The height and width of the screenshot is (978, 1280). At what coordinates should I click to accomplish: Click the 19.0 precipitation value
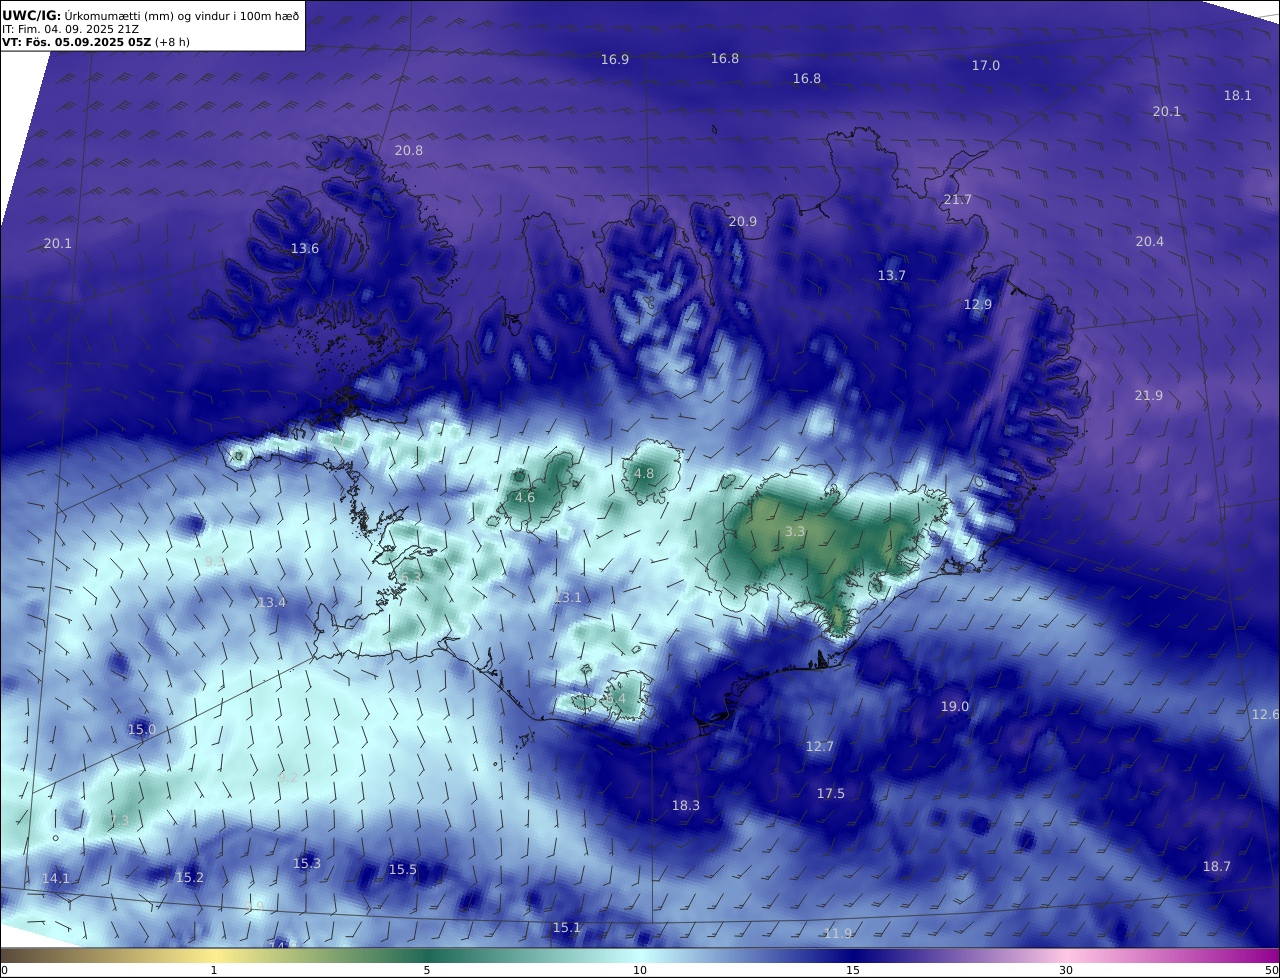[955, 707]
